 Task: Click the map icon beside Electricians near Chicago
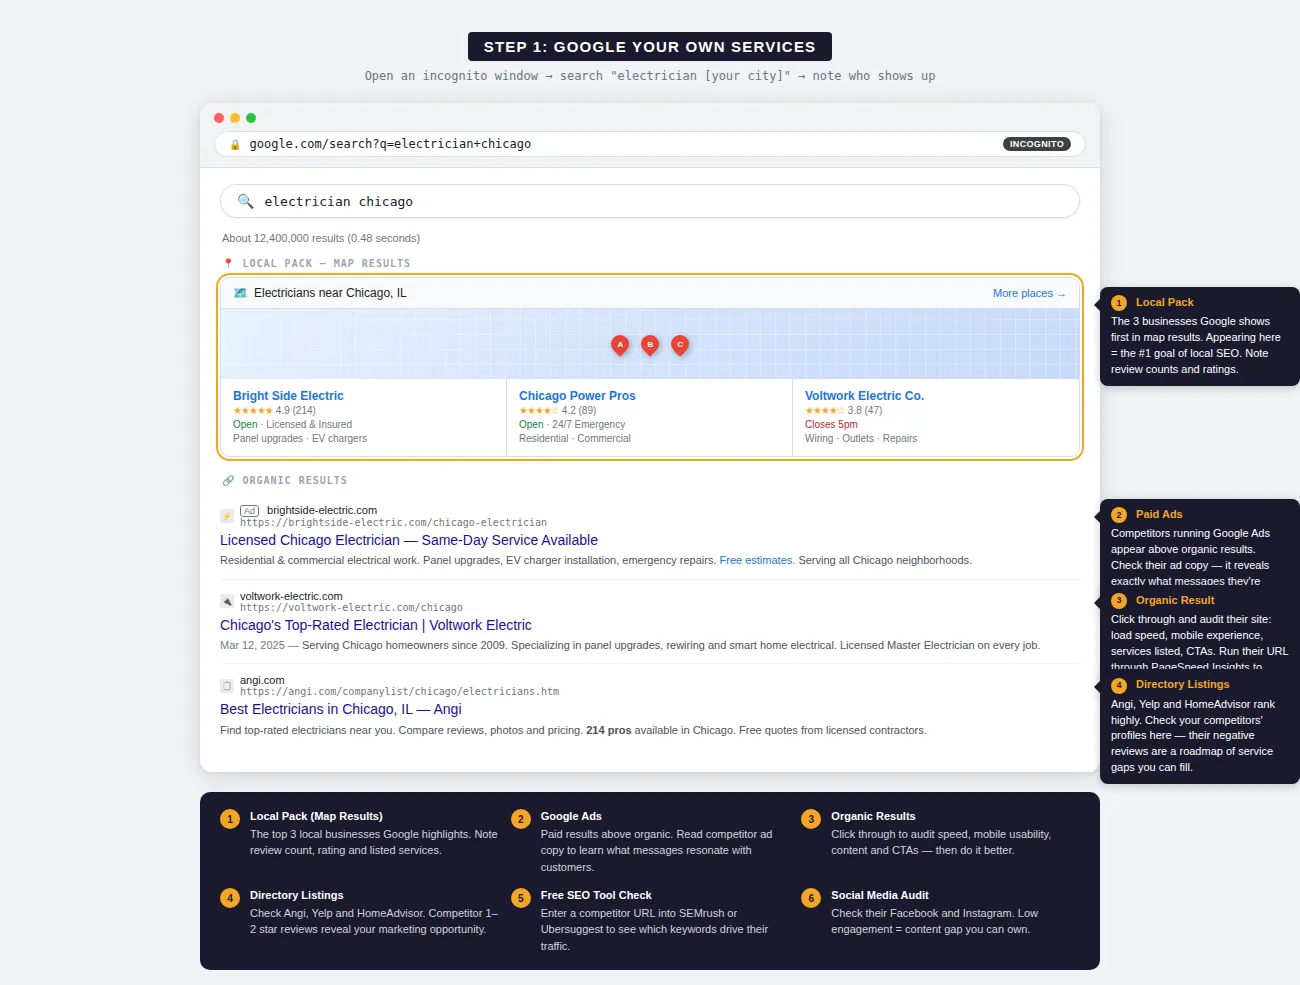pos(239,292)
